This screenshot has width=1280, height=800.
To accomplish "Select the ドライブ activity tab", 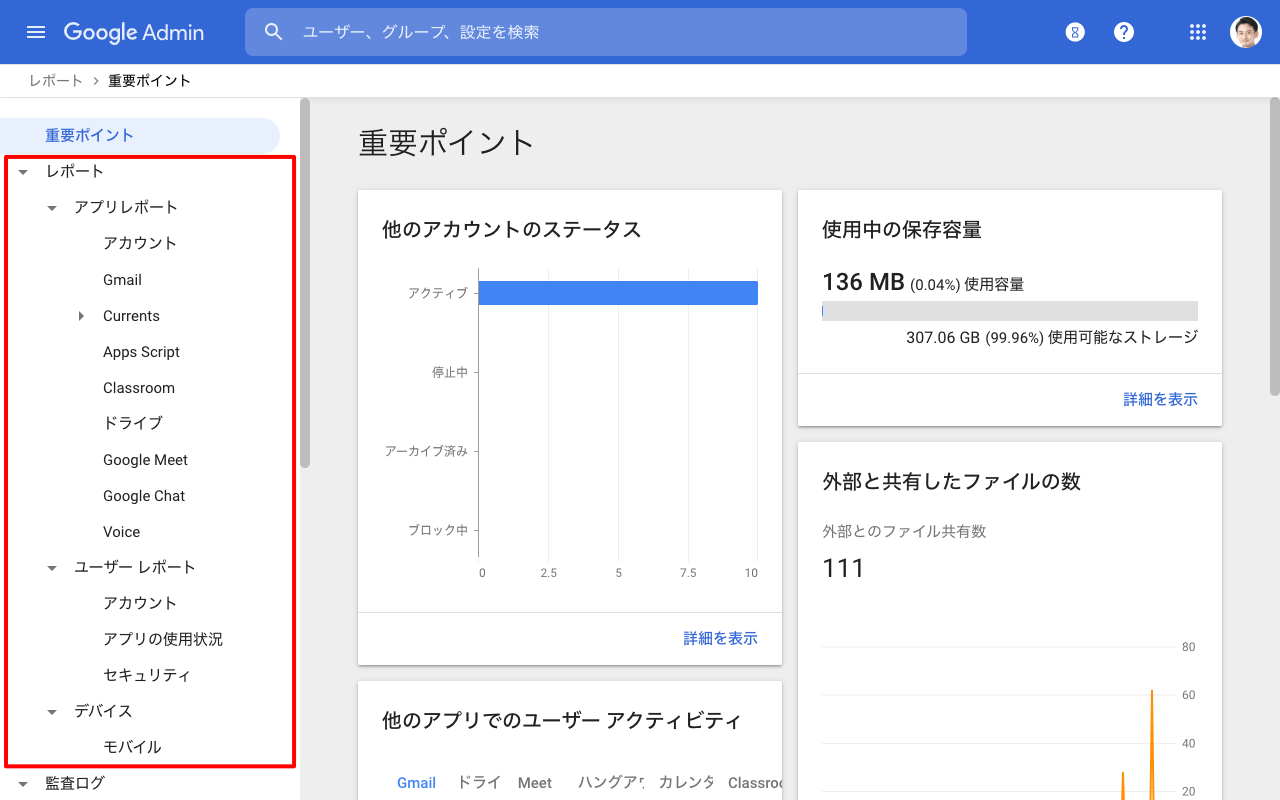I will 479,783.
